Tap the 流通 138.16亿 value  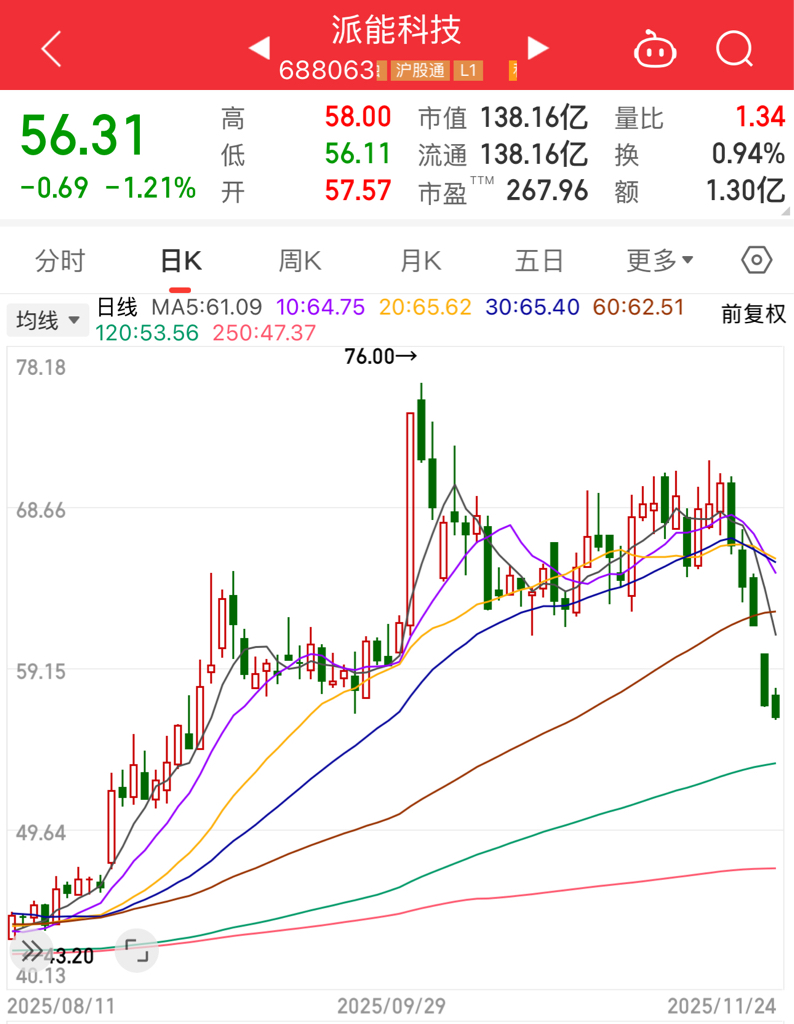coord(534,155)
